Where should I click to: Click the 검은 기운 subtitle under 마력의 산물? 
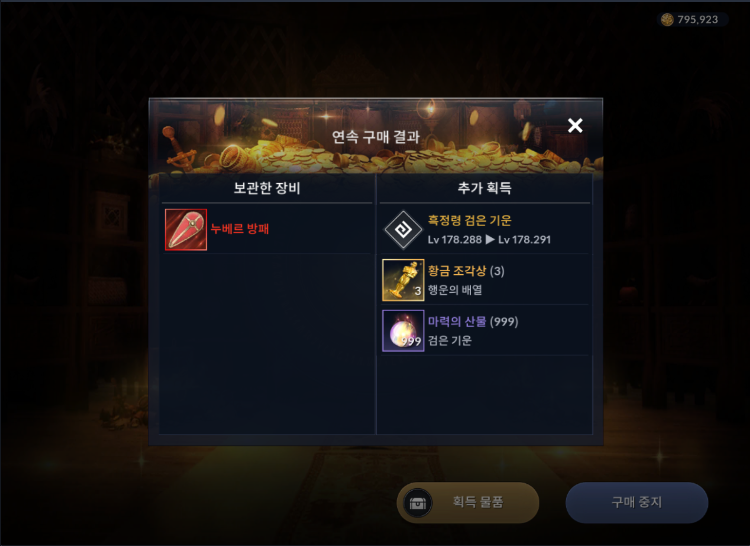[x=450, y=341]
